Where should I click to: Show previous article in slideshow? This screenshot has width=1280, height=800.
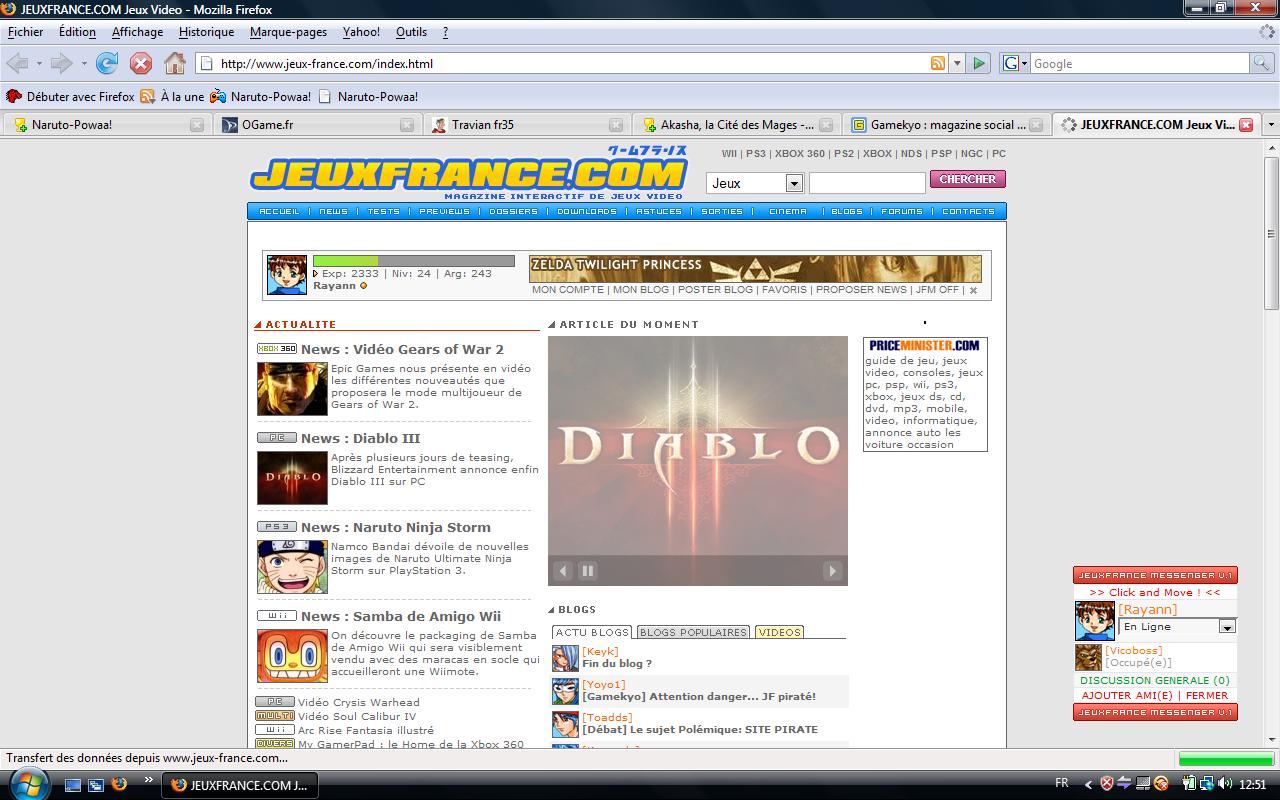coord(563,571)
